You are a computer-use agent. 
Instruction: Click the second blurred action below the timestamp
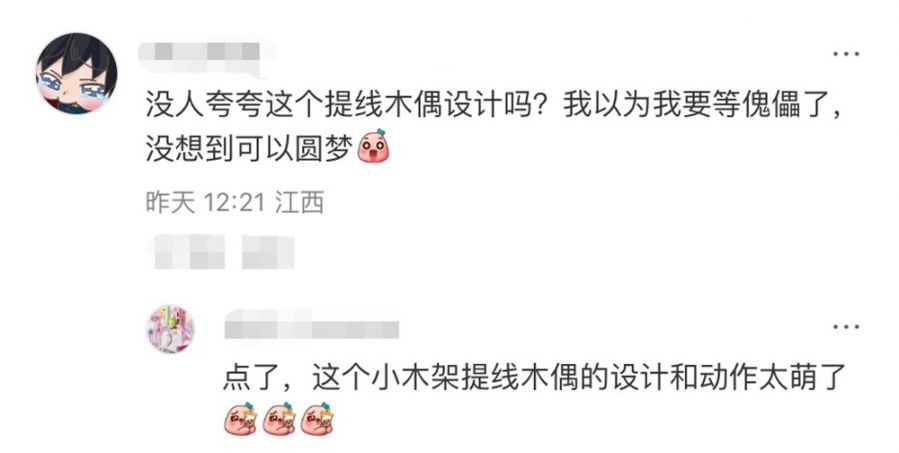click(x=268, y=252)
